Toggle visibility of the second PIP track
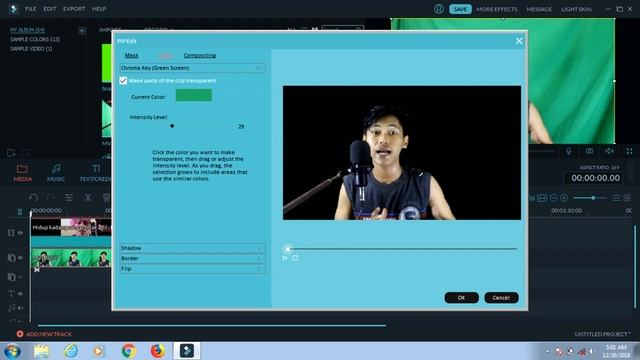Image resolution: width=640 pixels, height=360 pixels. pyautogui.click(x=20, y=277)
